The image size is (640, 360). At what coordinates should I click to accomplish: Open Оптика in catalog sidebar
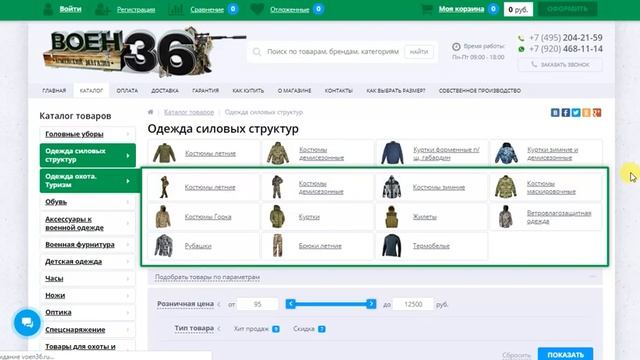point(87,312)
